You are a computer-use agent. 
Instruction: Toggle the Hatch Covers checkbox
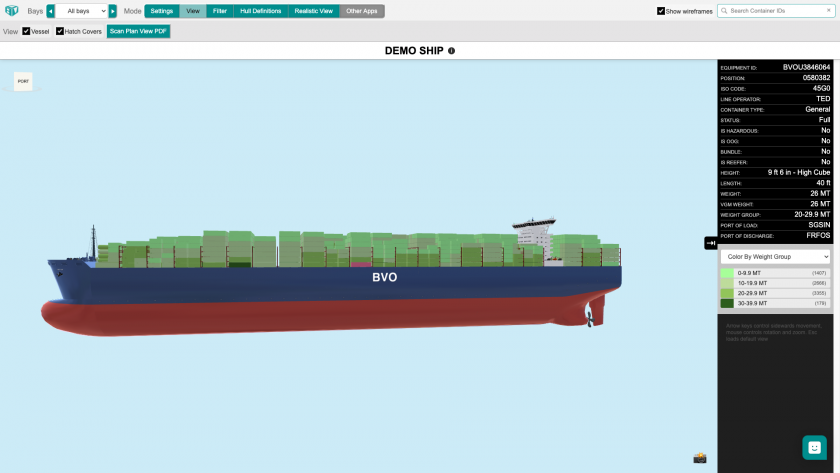60,31
